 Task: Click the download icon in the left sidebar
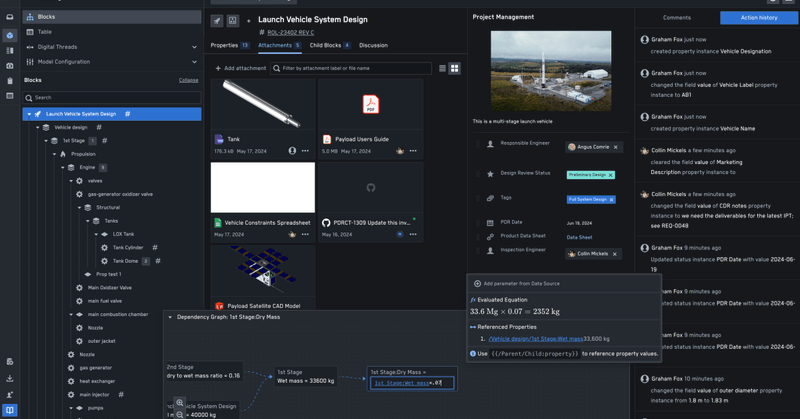pos(10,378)
